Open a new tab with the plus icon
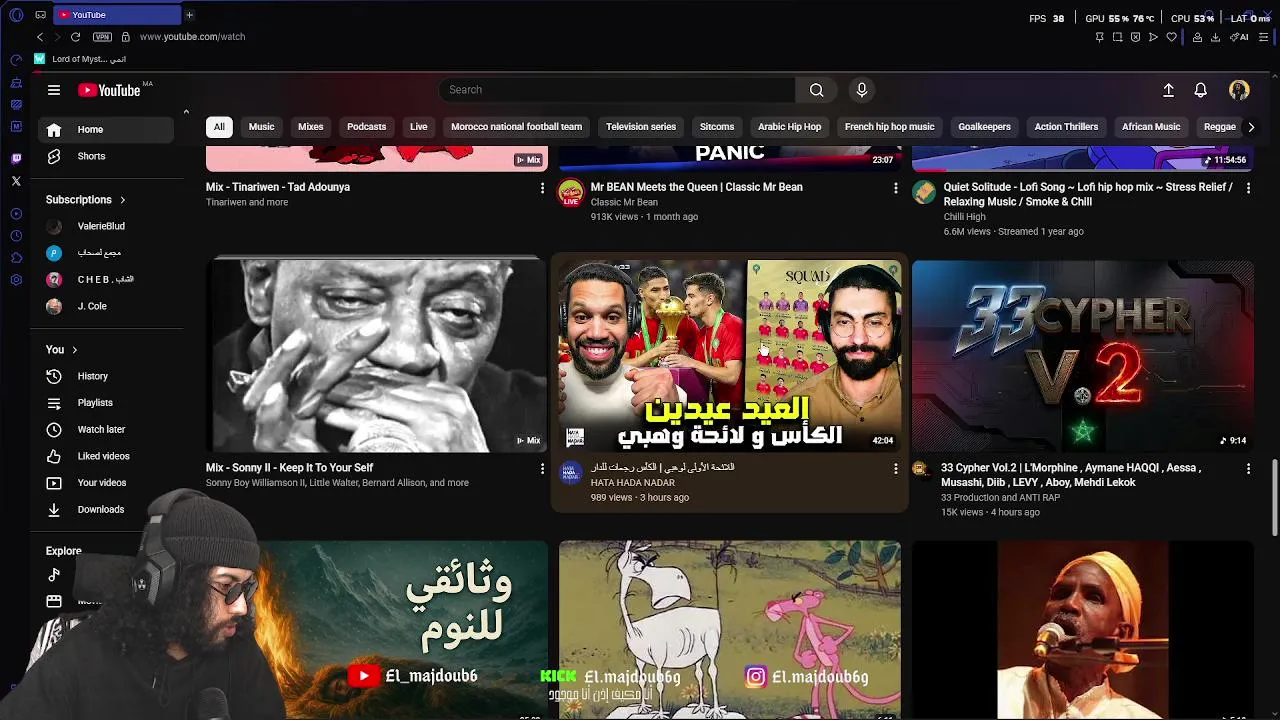The height and width of the screenshot is (720, 1280). click(189, 15)
